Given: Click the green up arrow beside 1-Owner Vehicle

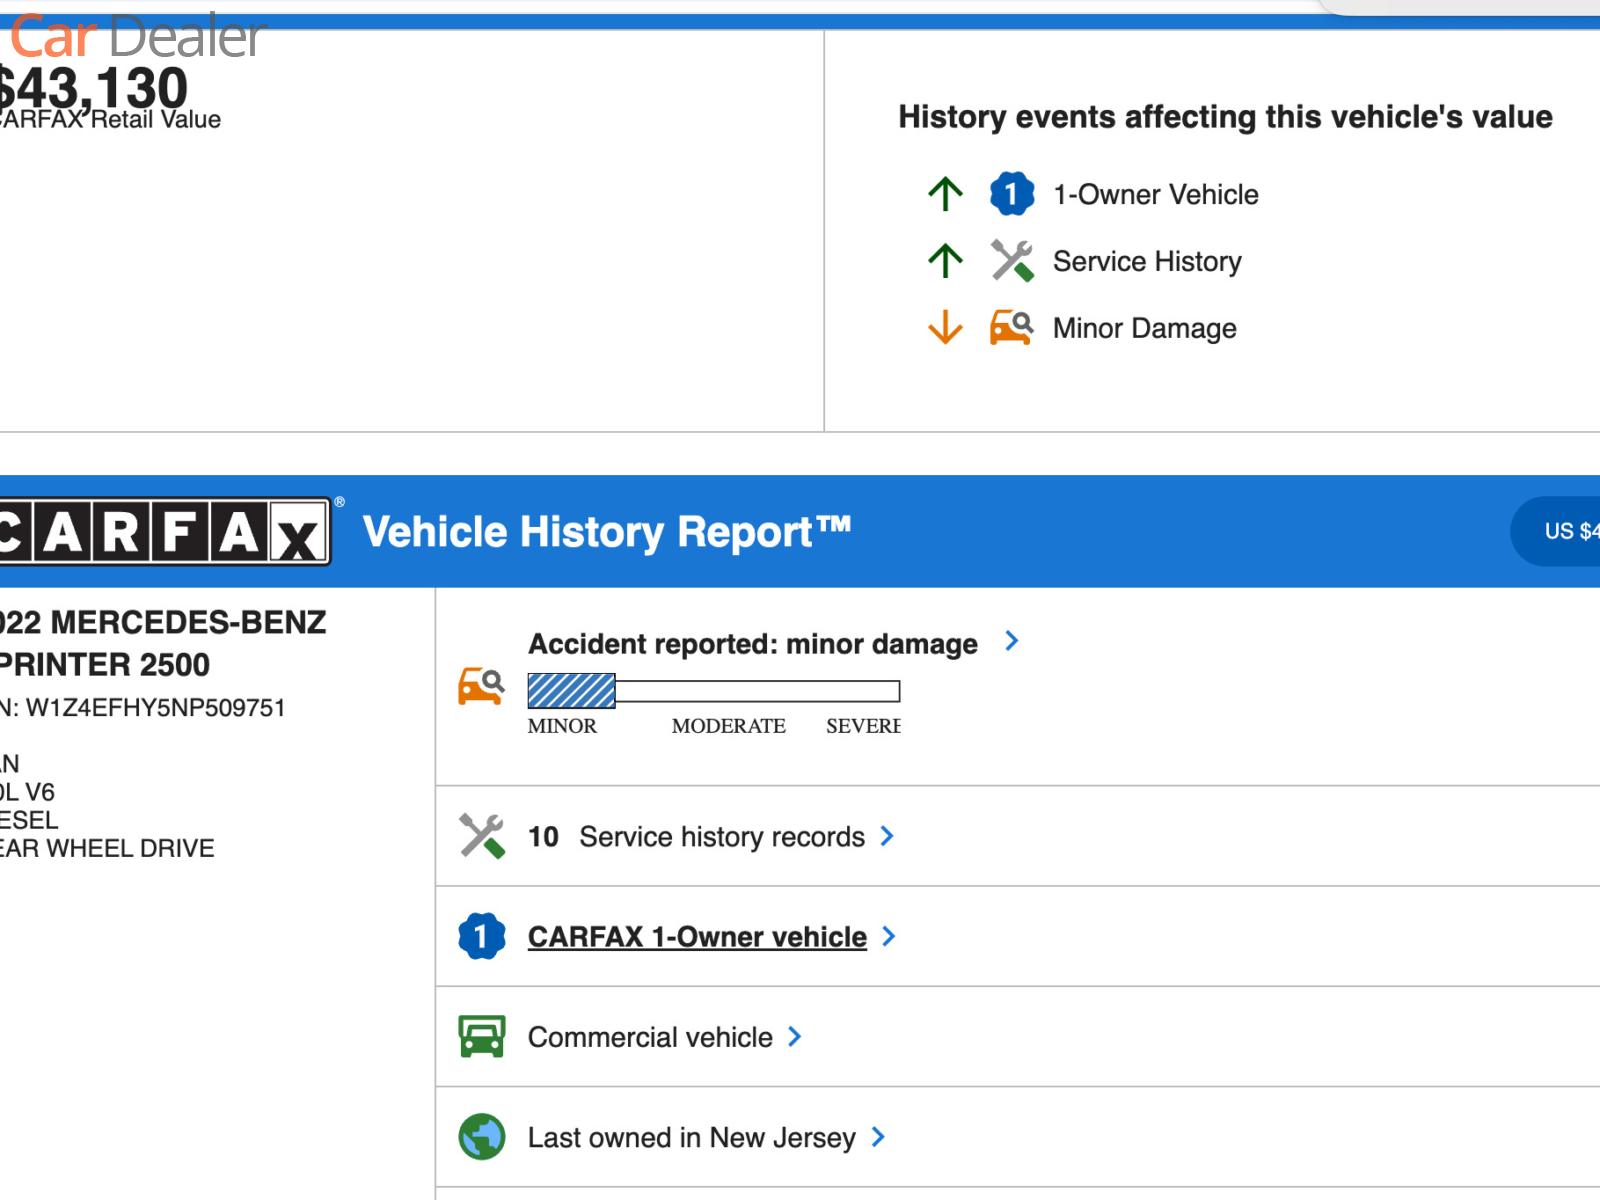Looking at the screenshot, I should (945, 194).
